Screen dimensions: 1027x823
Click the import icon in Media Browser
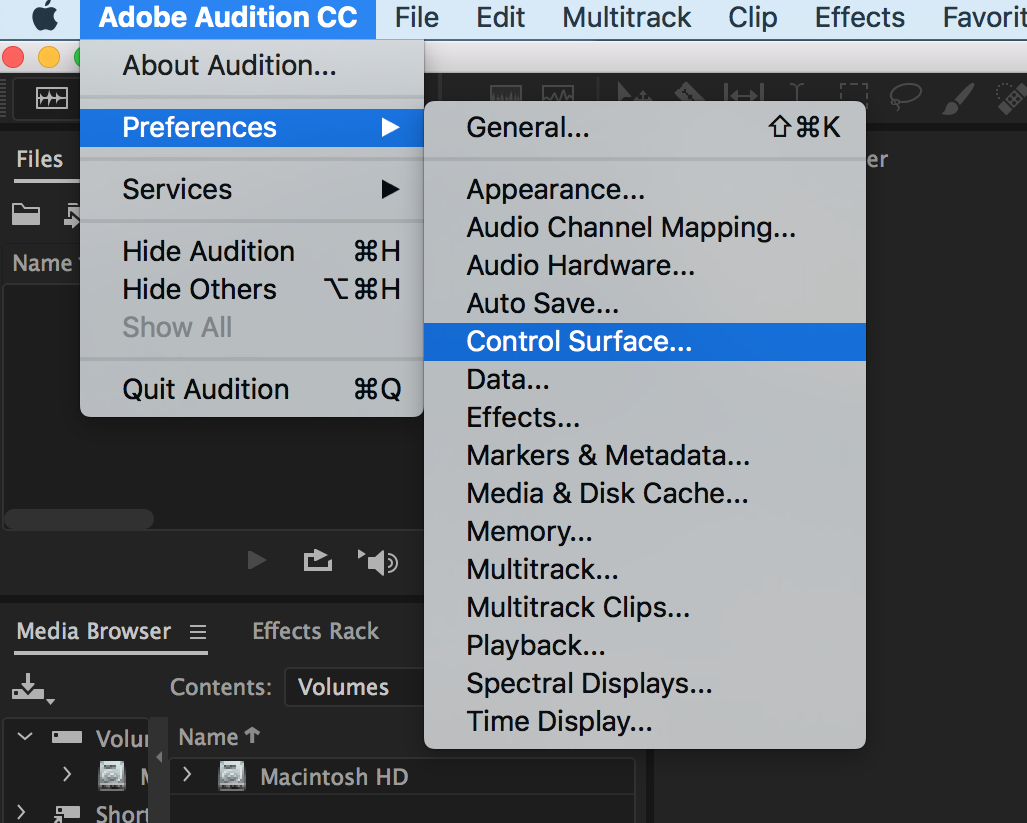coord(28,686)
